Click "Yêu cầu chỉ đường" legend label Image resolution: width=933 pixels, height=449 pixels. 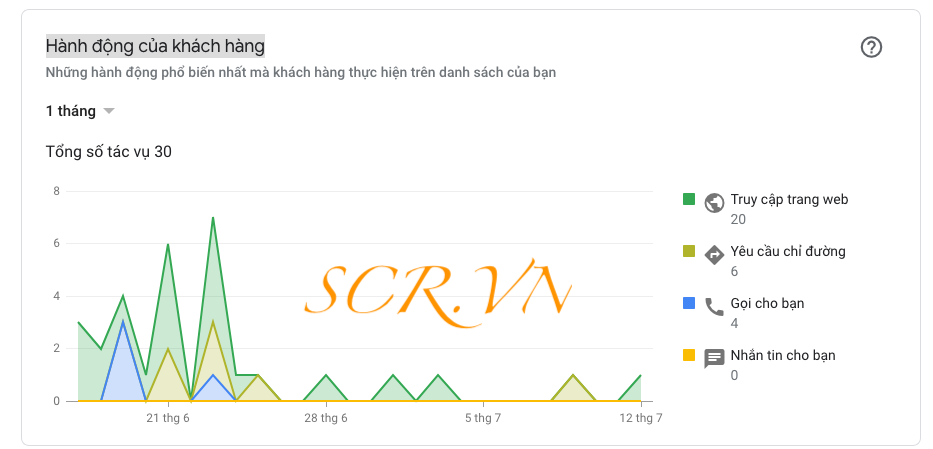pyautogui.click(x=788, y=251)
